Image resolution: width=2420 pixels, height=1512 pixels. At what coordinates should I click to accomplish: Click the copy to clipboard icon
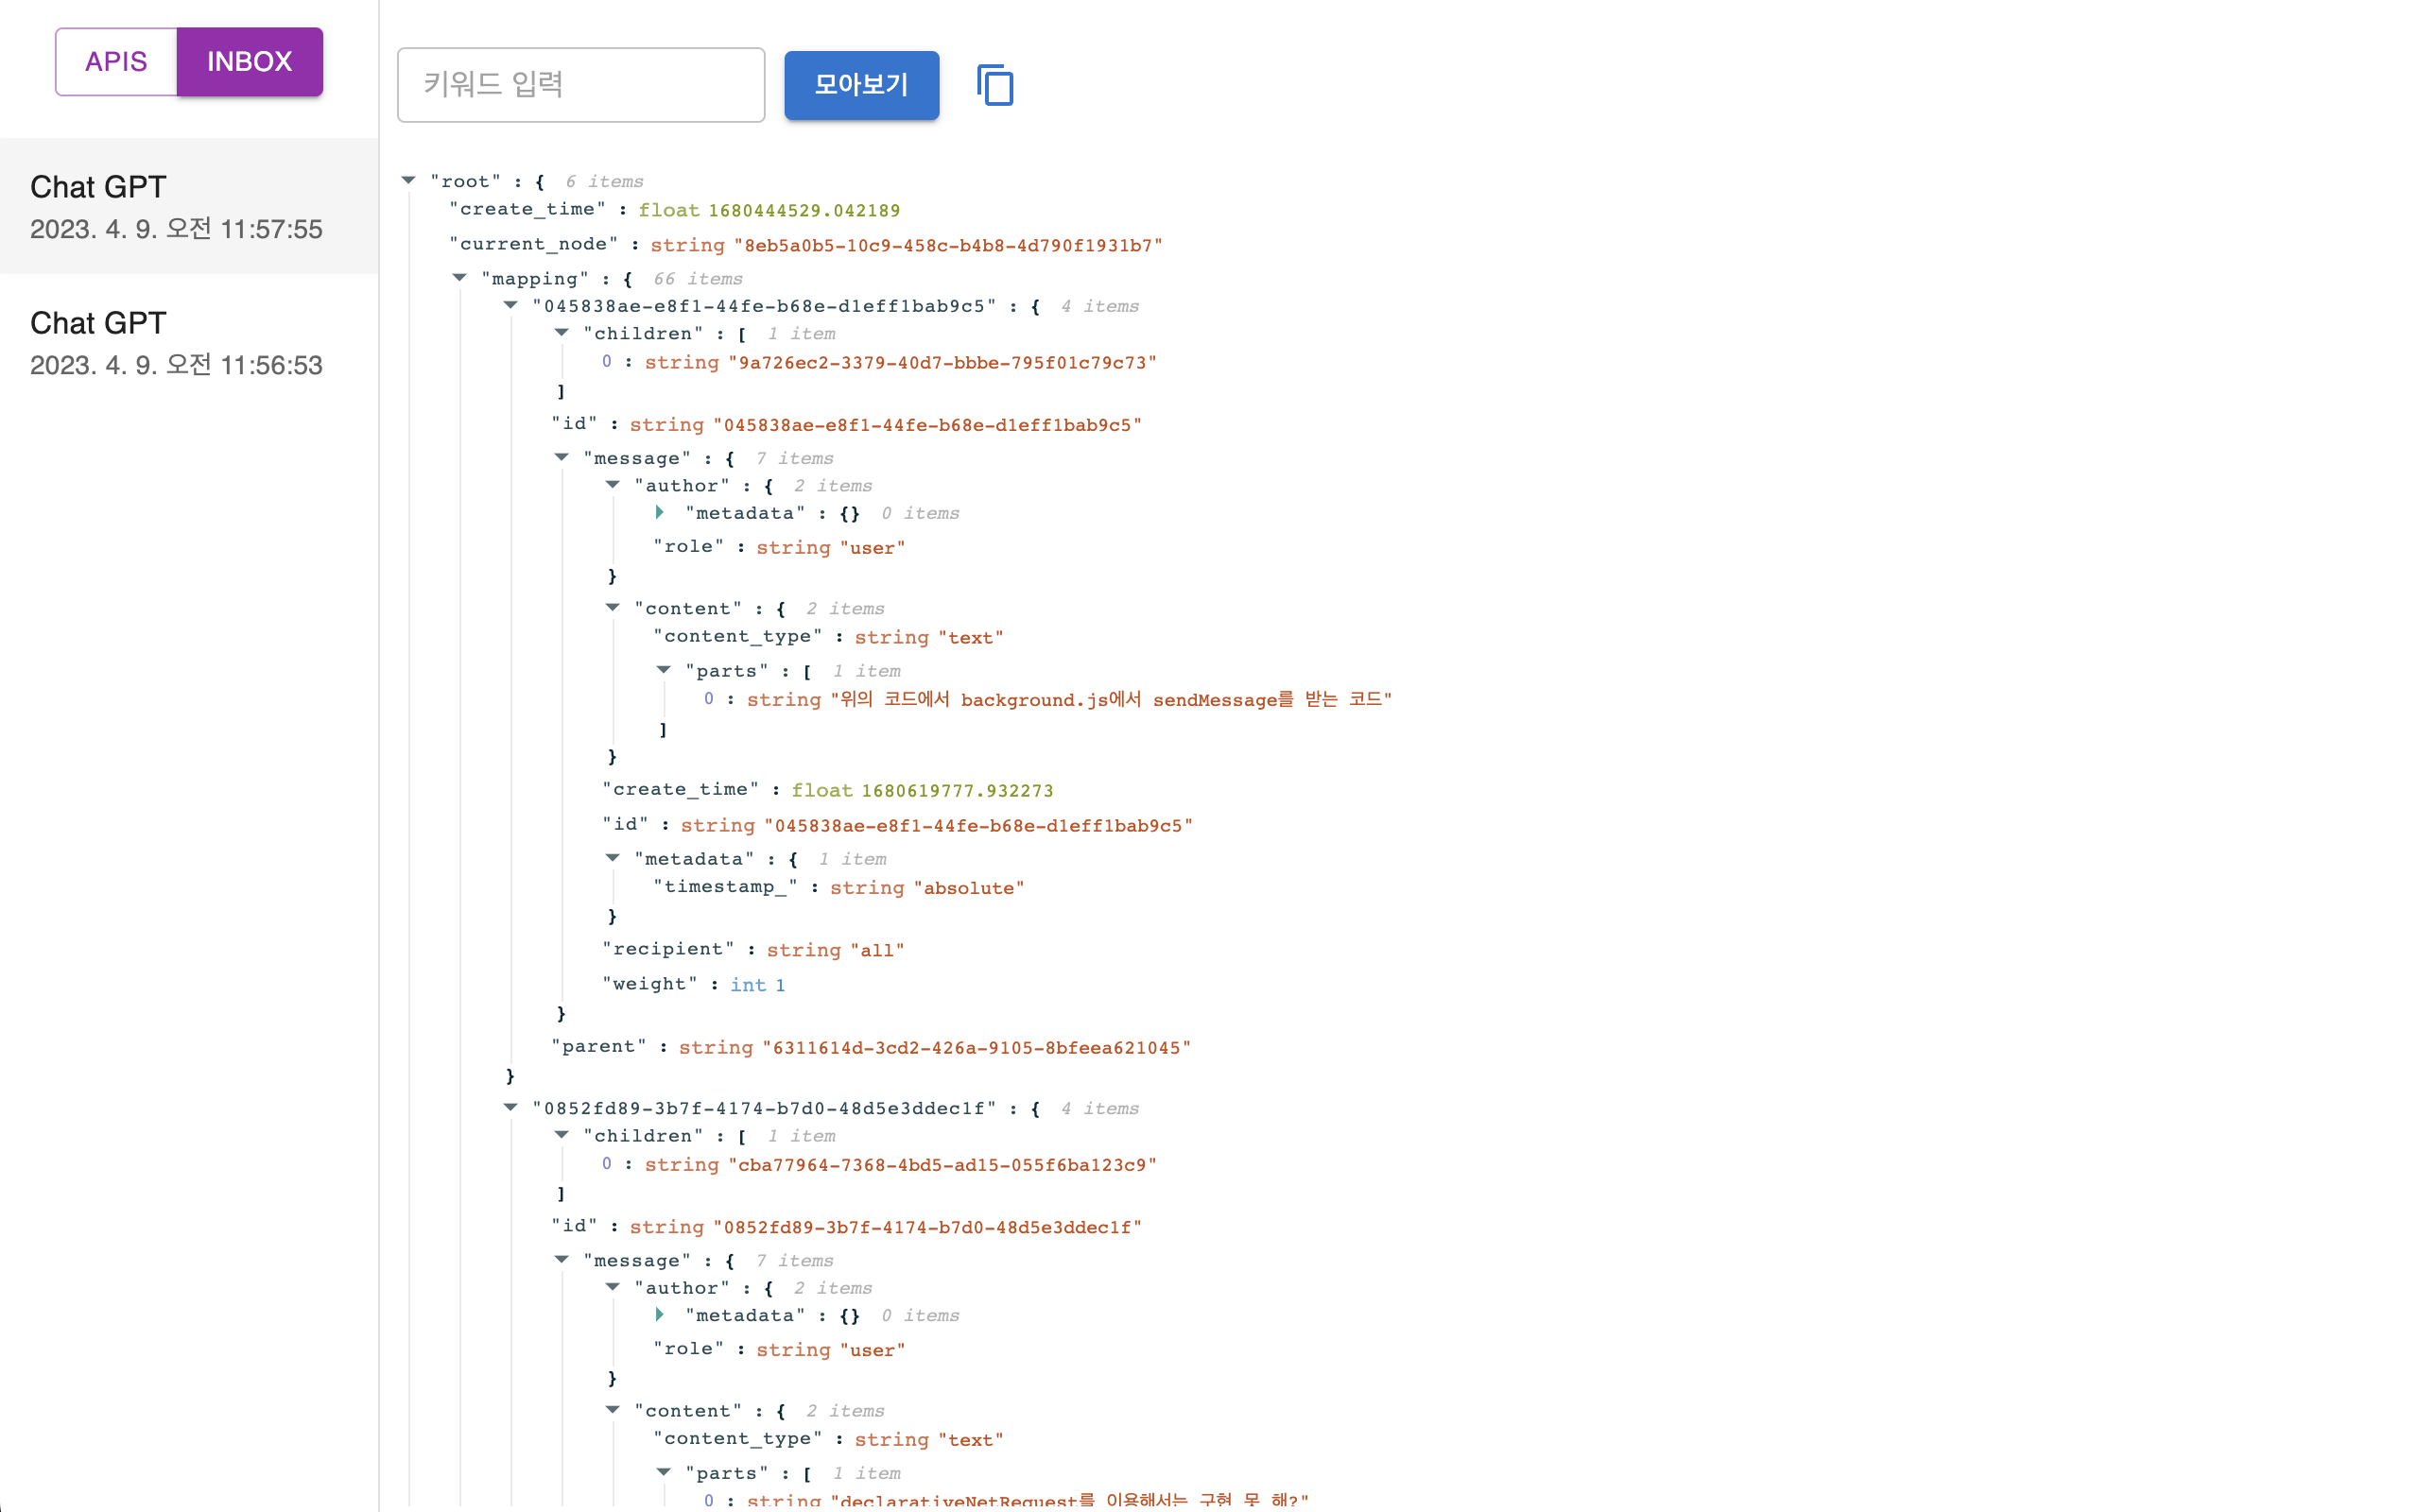point(994,85)
